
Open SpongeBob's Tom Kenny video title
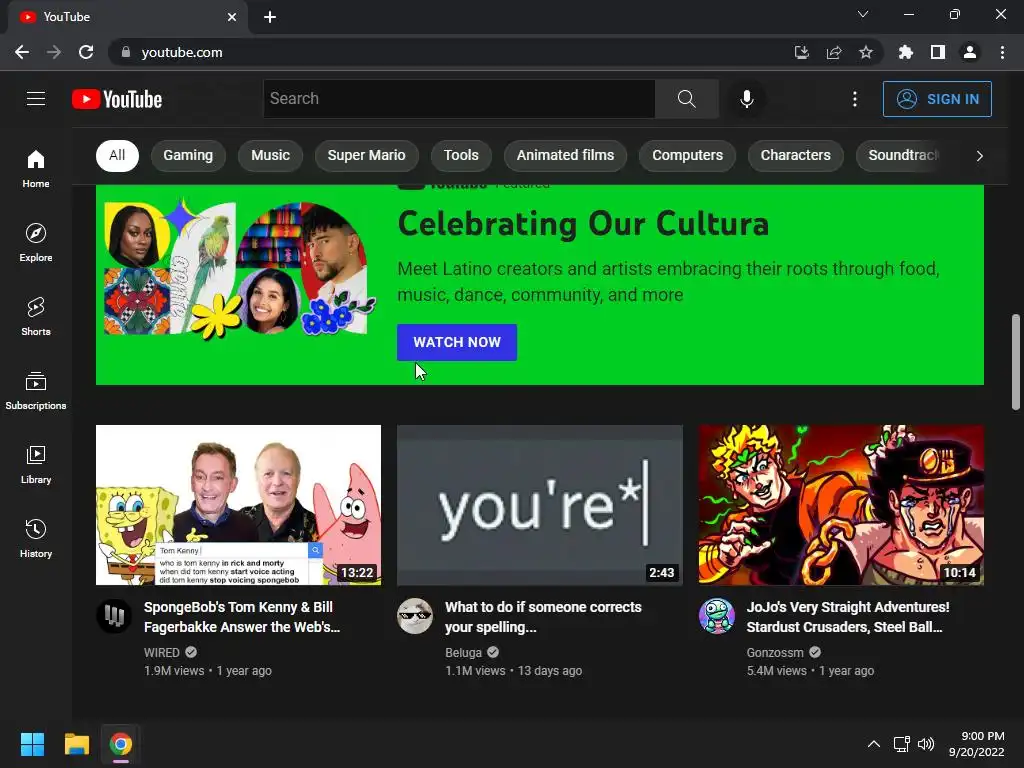click(x=242, y=617)
